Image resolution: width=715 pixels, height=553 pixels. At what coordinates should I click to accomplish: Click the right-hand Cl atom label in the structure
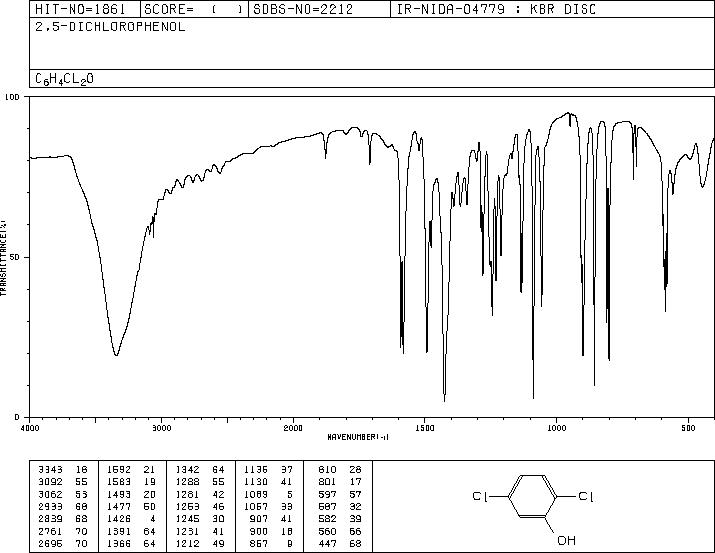(x=586, y=496)
